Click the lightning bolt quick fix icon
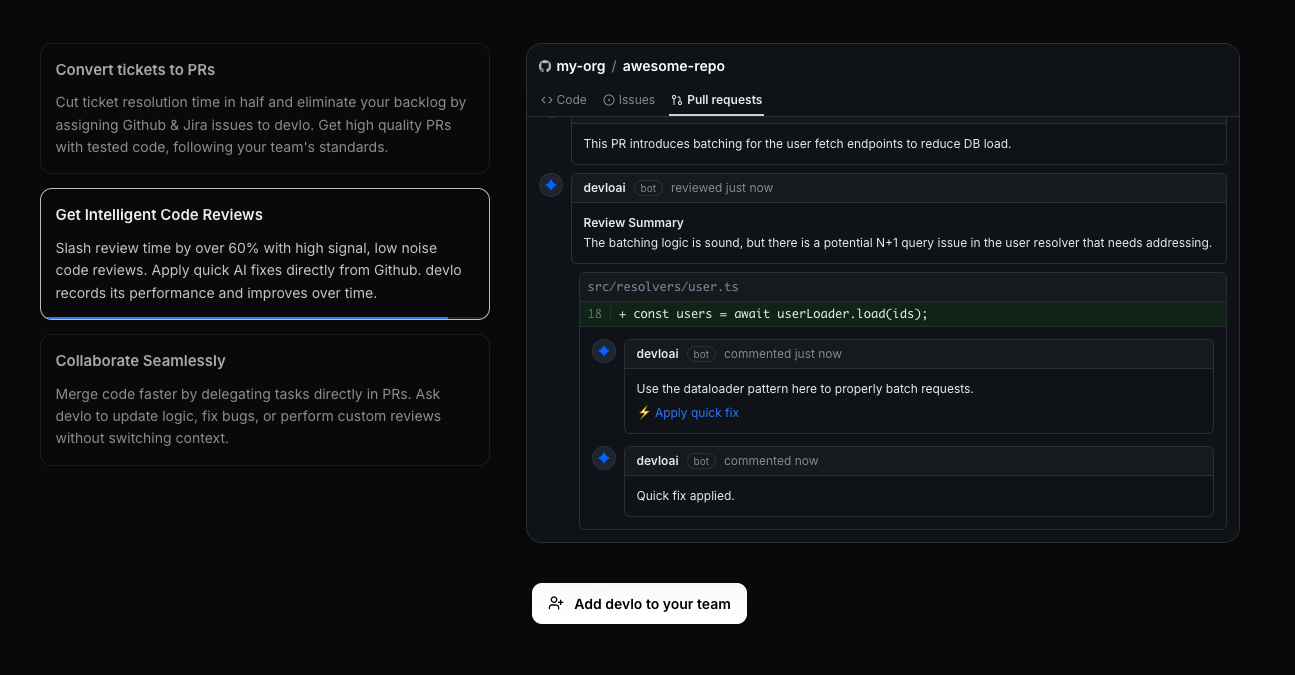This screenshot has height=675, width=1295. tap(644, 413)
